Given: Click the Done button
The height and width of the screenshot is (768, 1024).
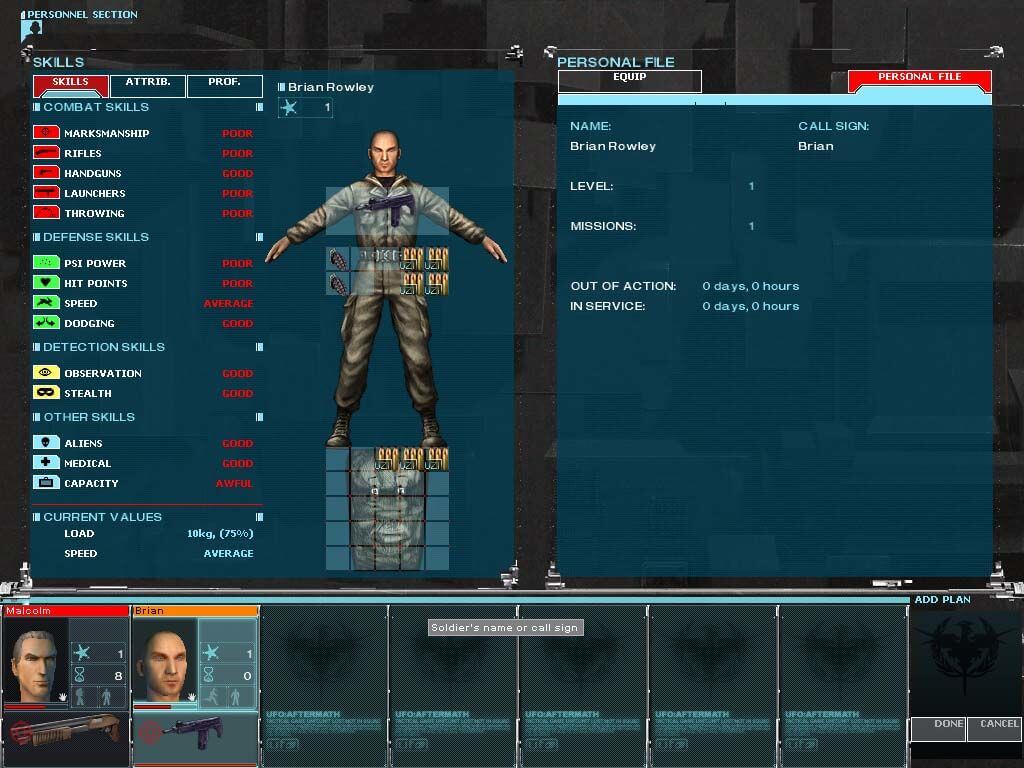Looking at the screenshot, I should tap(938, 729).
